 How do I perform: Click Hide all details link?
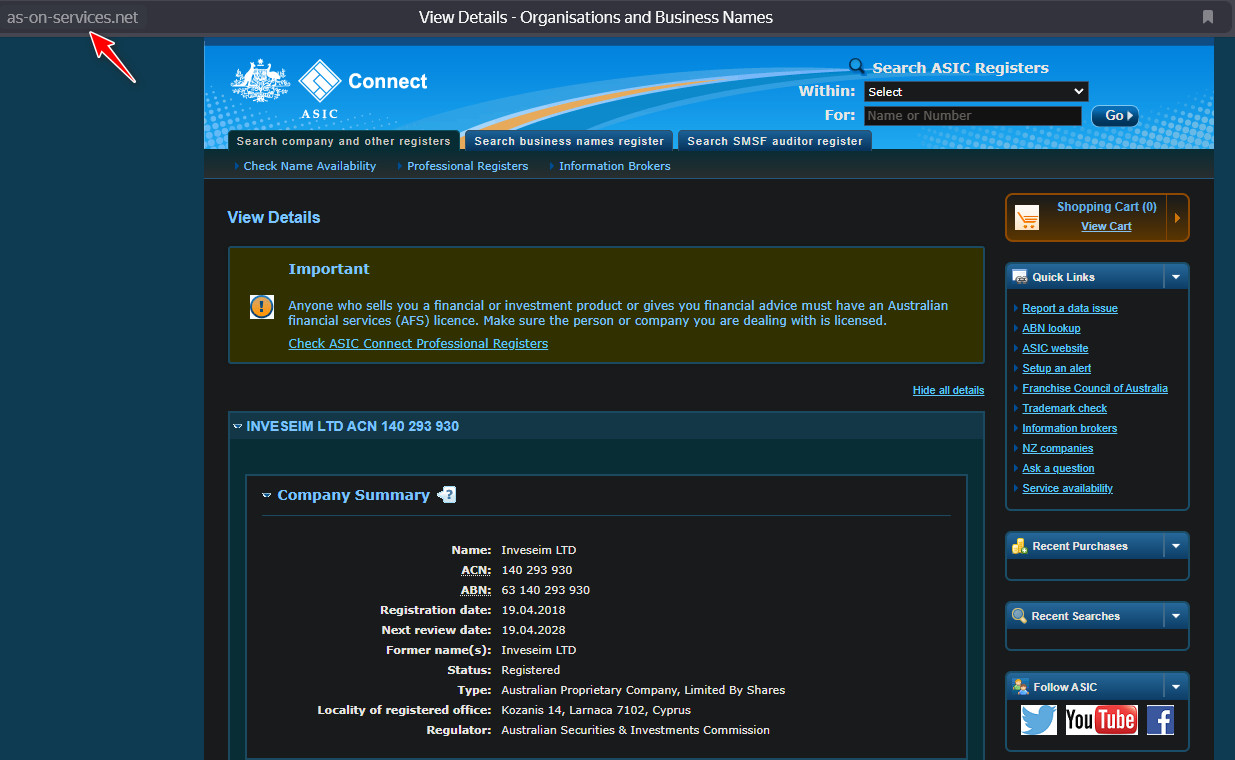coord(948,390)
